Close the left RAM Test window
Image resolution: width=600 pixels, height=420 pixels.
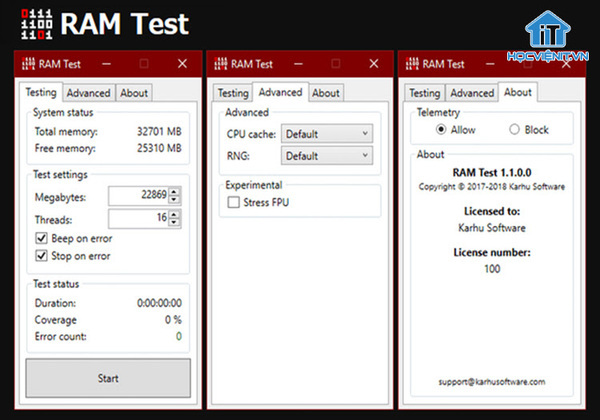(x=183, y=63)
